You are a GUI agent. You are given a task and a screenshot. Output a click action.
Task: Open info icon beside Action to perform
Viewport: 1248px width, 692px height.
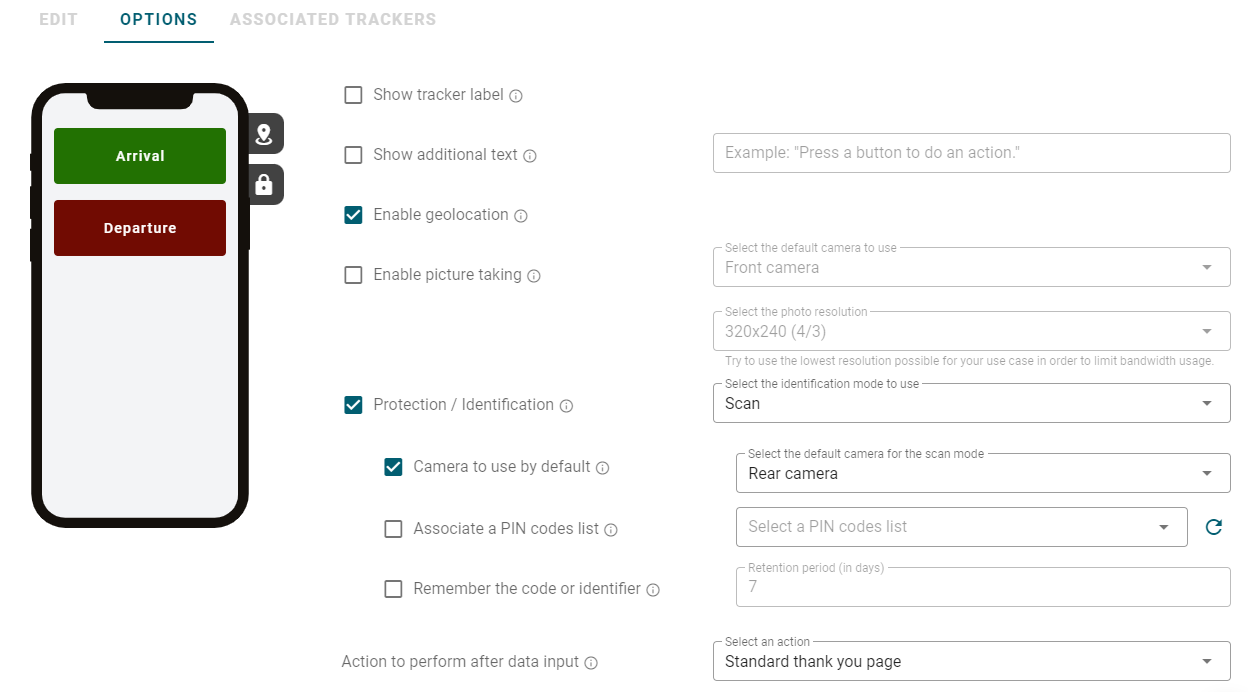(x=591, y=663)
